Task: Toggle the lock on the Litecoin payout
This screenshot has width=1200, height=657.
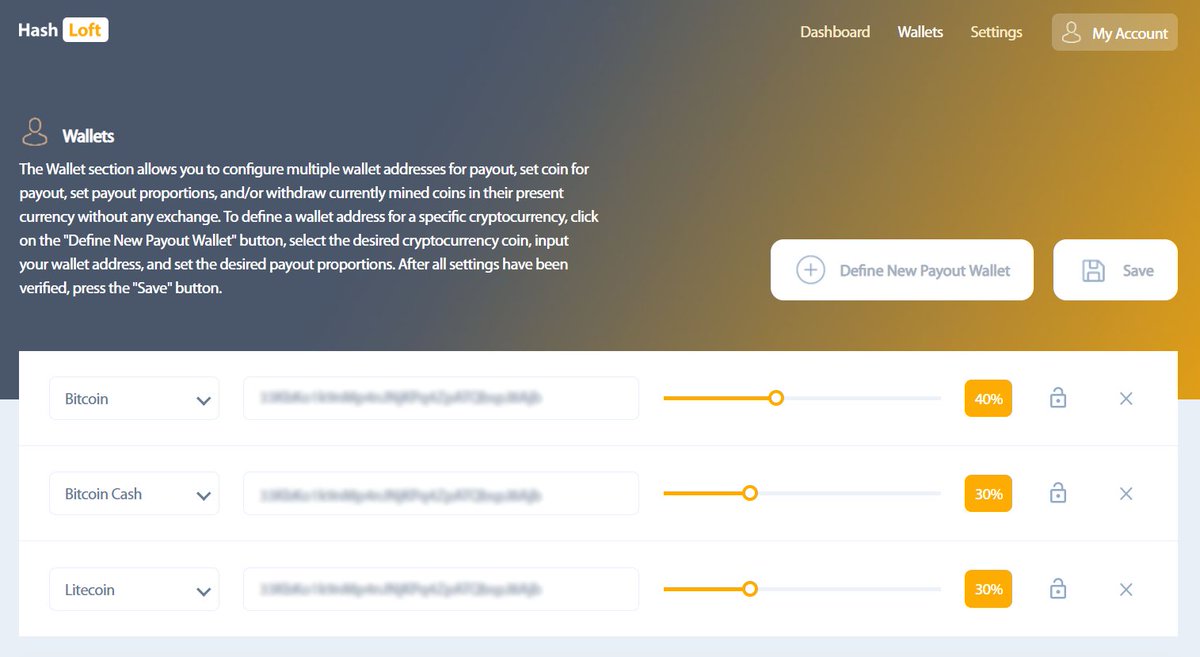Action: pyautogui.click(x=1058, y=589)
